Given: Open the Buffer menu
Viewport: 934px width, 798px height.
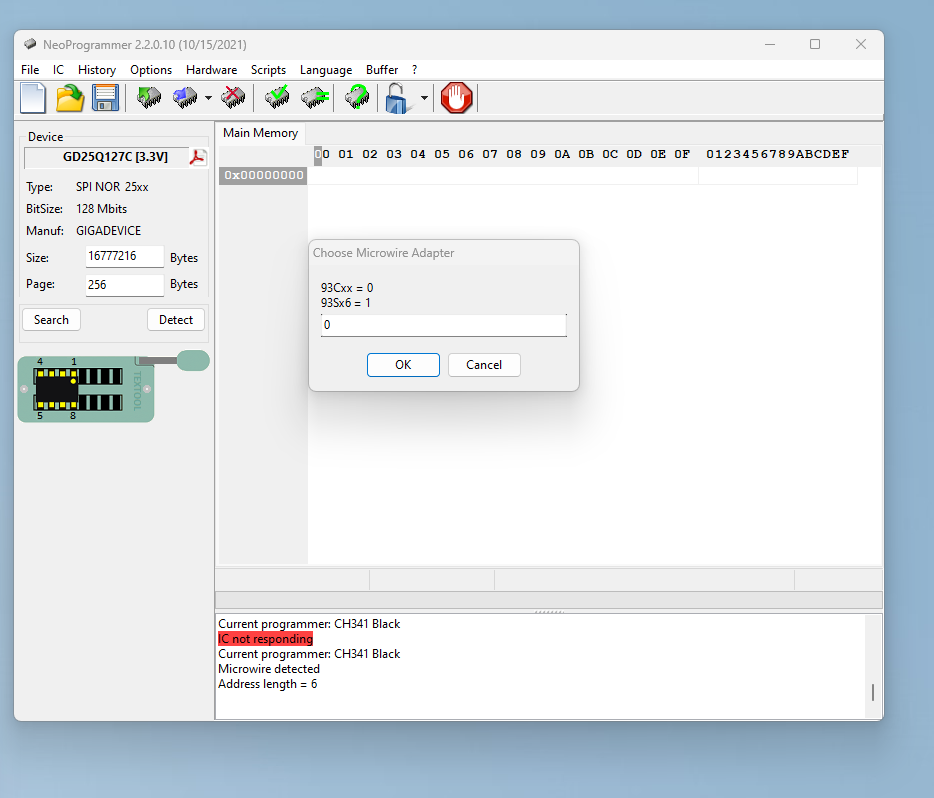Looking at the screenshot, I should [382, 70].
